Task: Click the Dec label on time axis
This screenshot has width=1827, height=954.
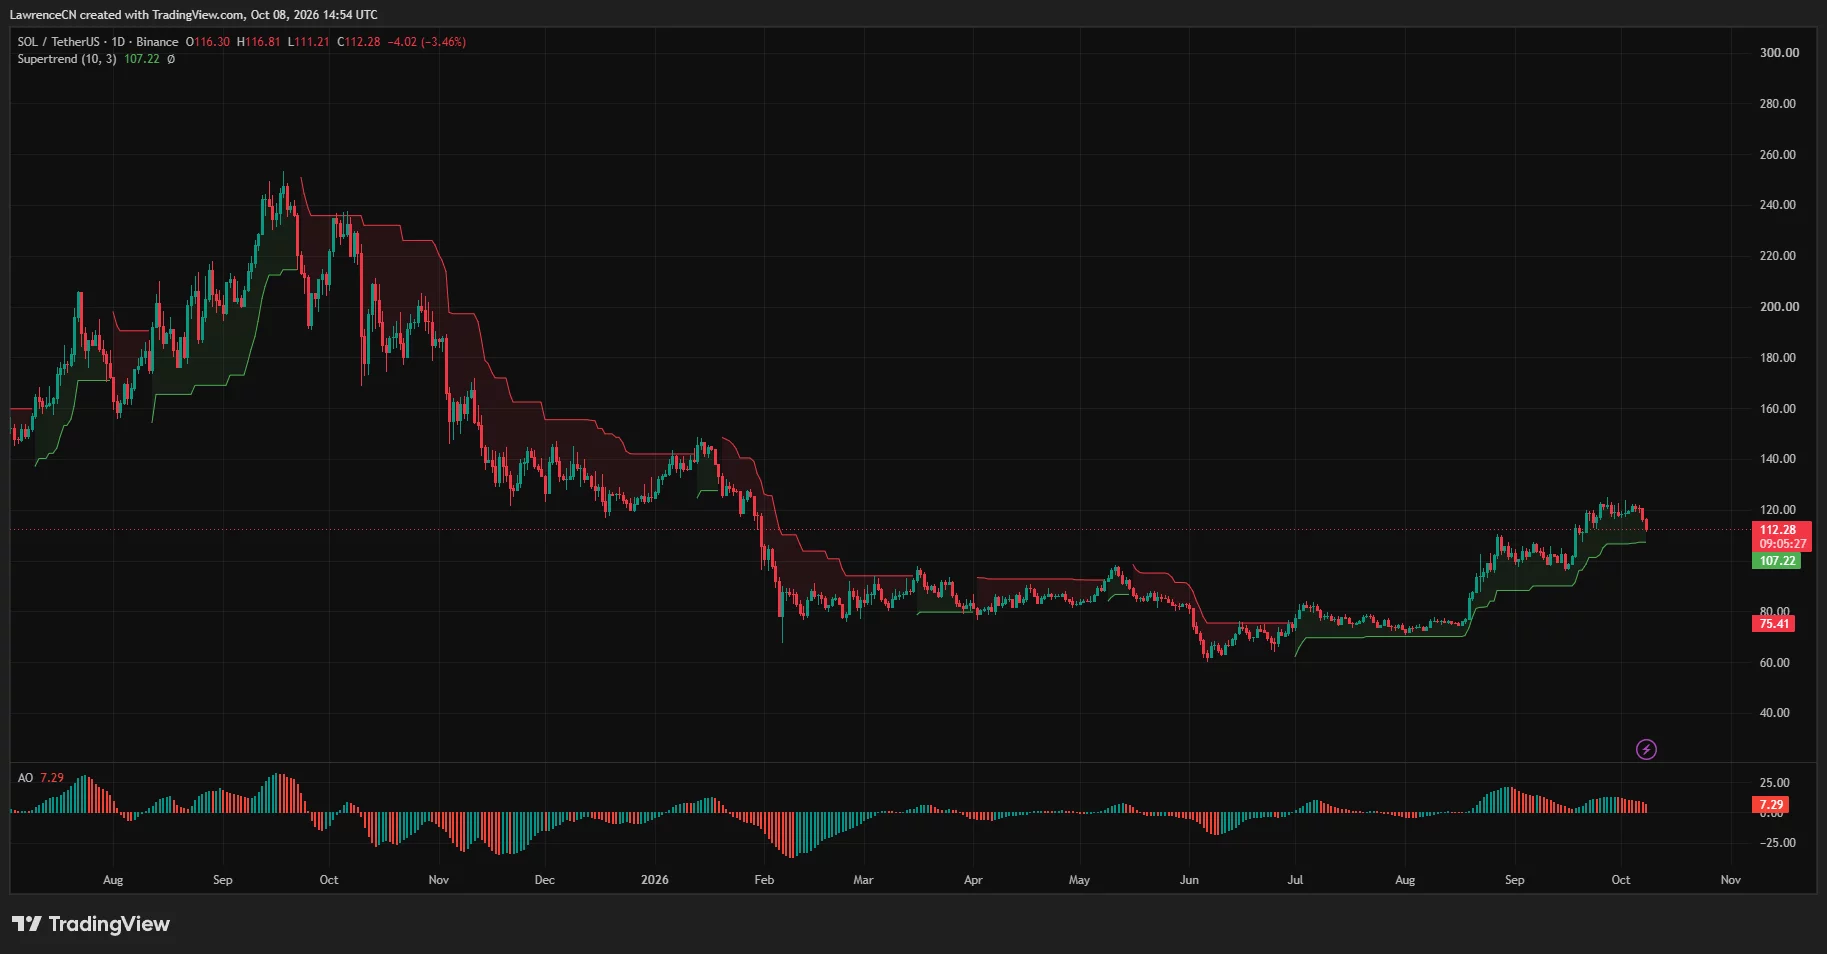Action: 544,880
